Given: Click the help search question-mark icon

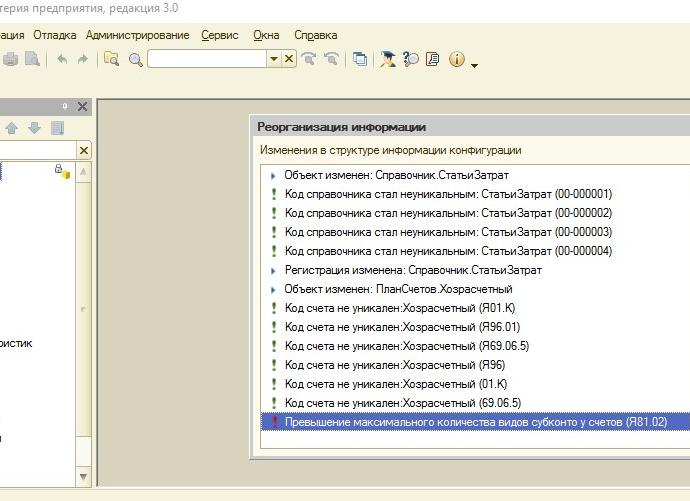Looking at the screenshot, I should 411,59.
